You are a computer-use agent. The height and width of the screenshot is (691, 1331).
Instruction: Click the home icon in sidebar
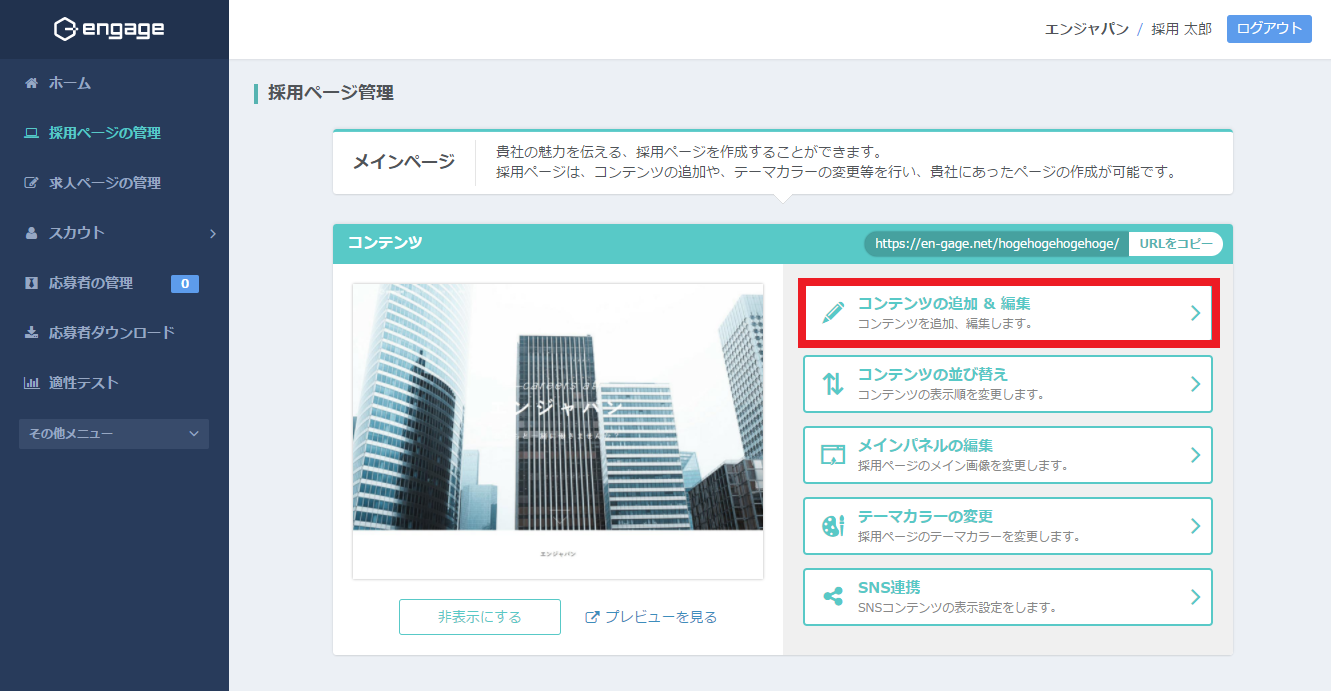click(x=31, y=83)
